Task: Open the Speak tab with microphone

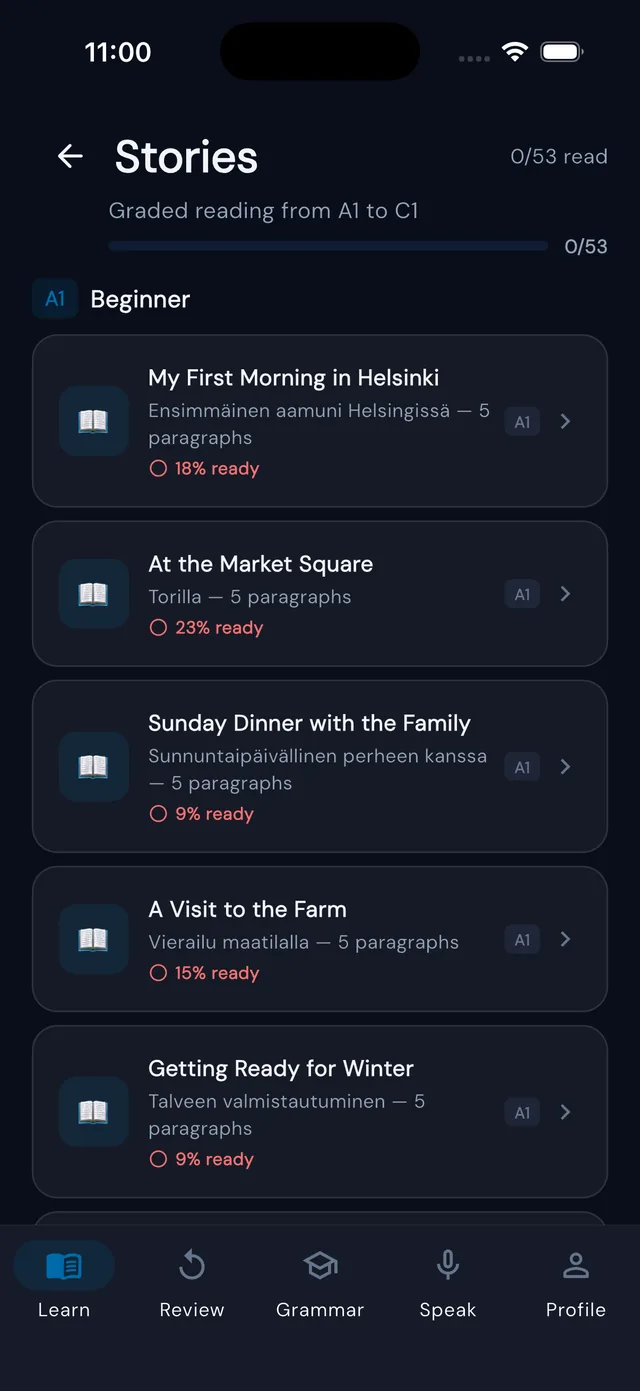Action: pyautogui.click(x=448, y=1284)
